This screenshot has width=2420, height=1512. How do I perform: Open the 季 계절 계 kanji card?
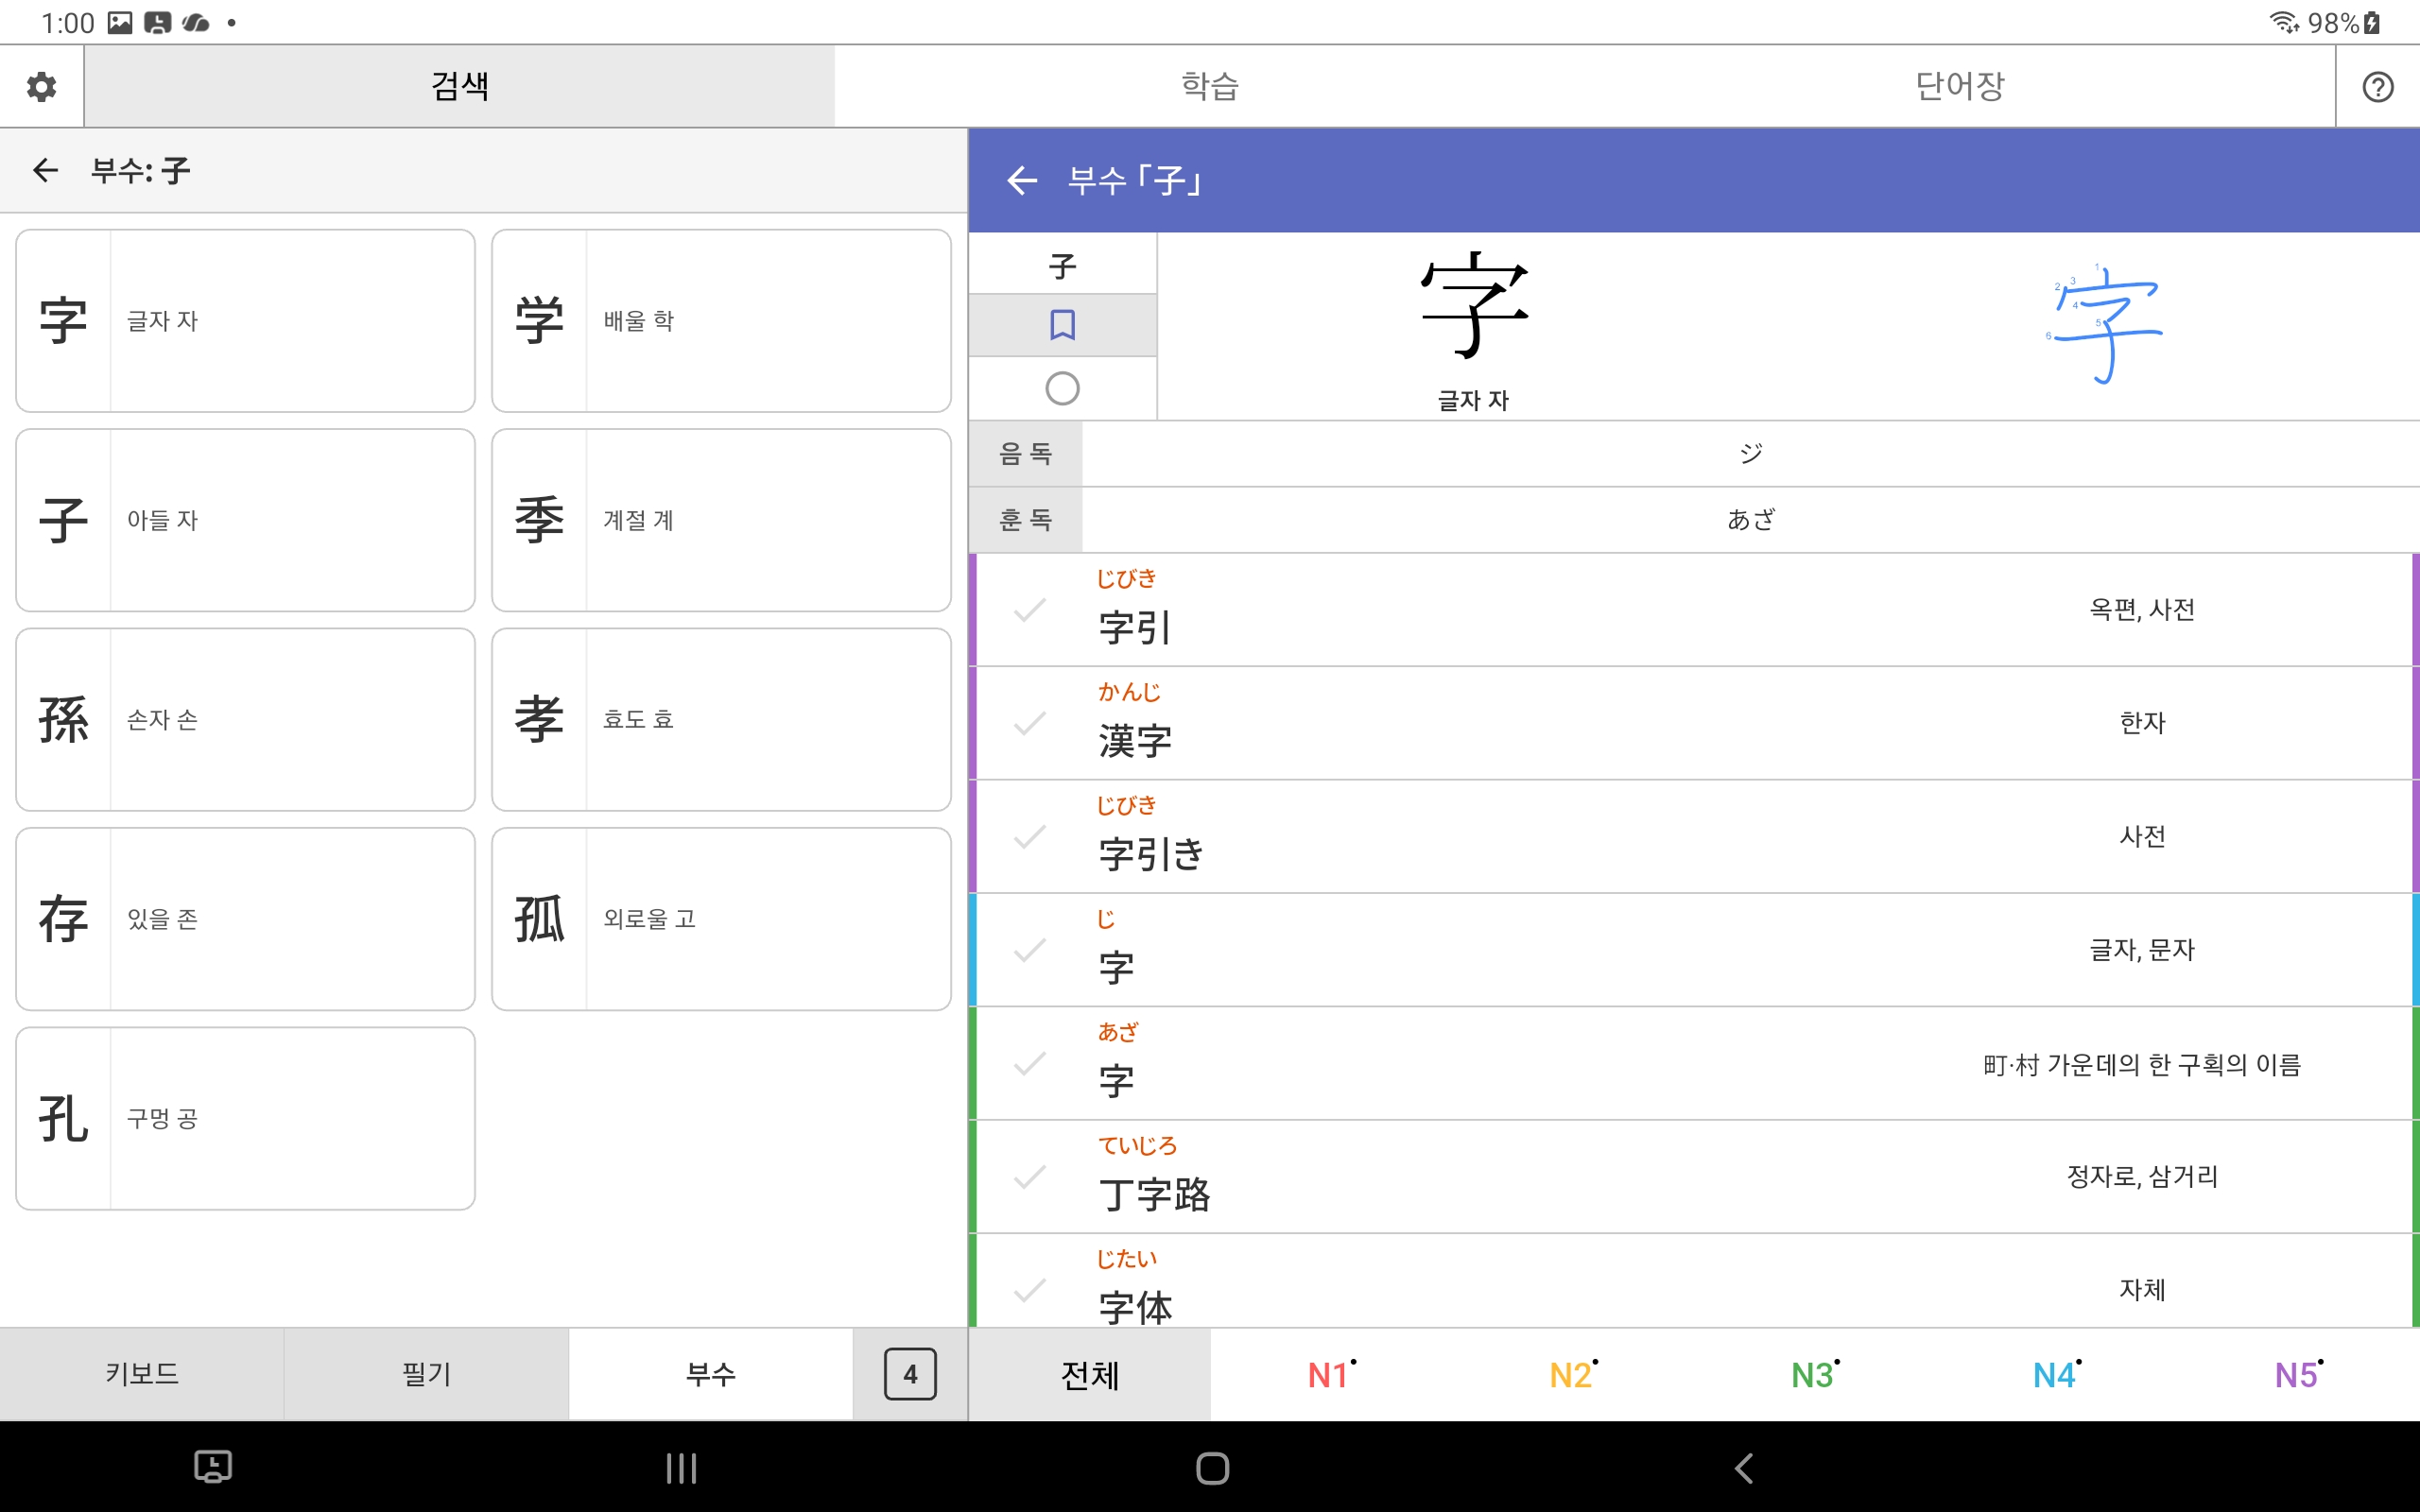click(x=721, y=520)
